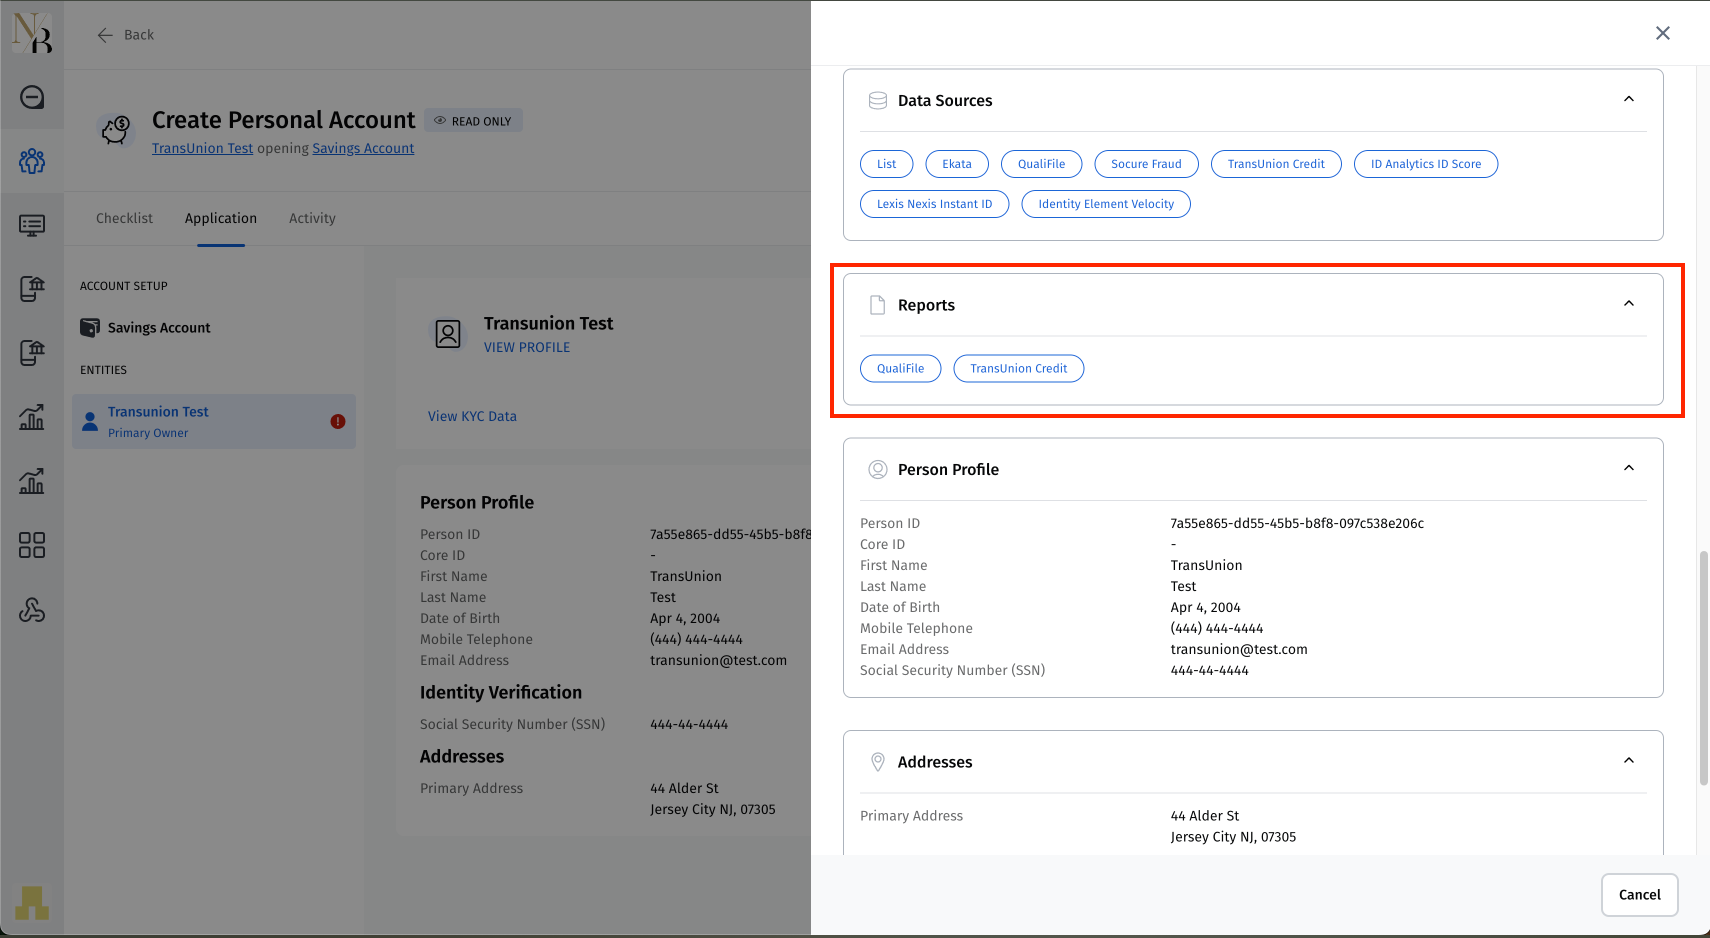Switch to the Checklist tab
The image size is (1710, 938).
click(x=124, y=218)
